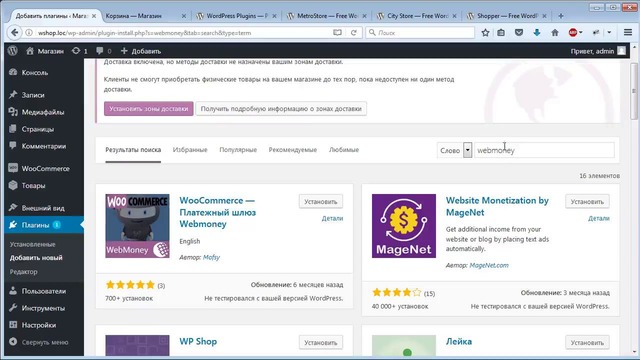
Task: Open the bookmarks list clipboard icon
Action: [x=501, y=33]
